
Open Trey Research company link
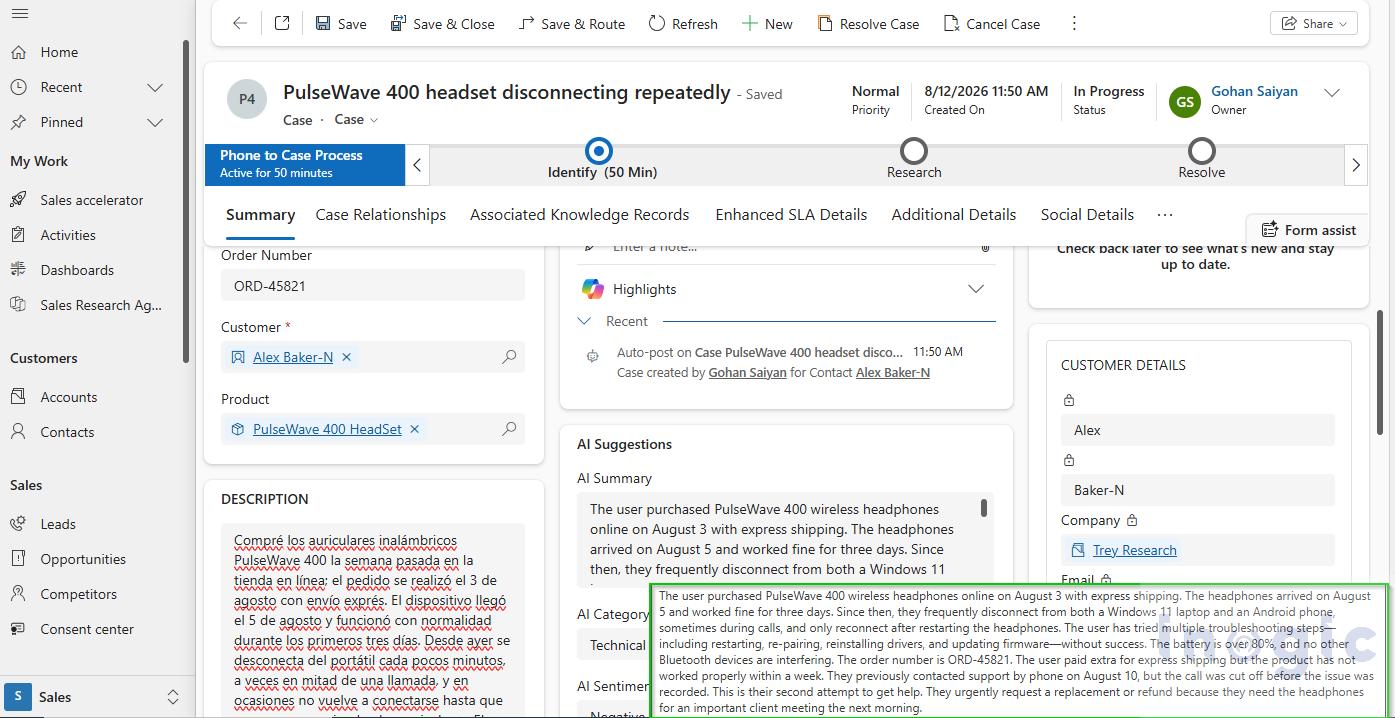1135,550
